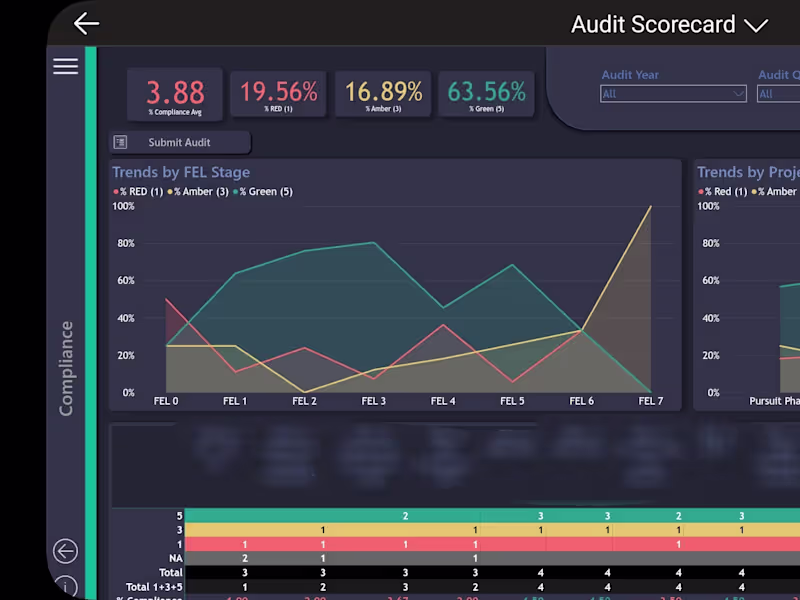
Task: Click the Total row in the bottom table
Action: [x=171, y=572]
